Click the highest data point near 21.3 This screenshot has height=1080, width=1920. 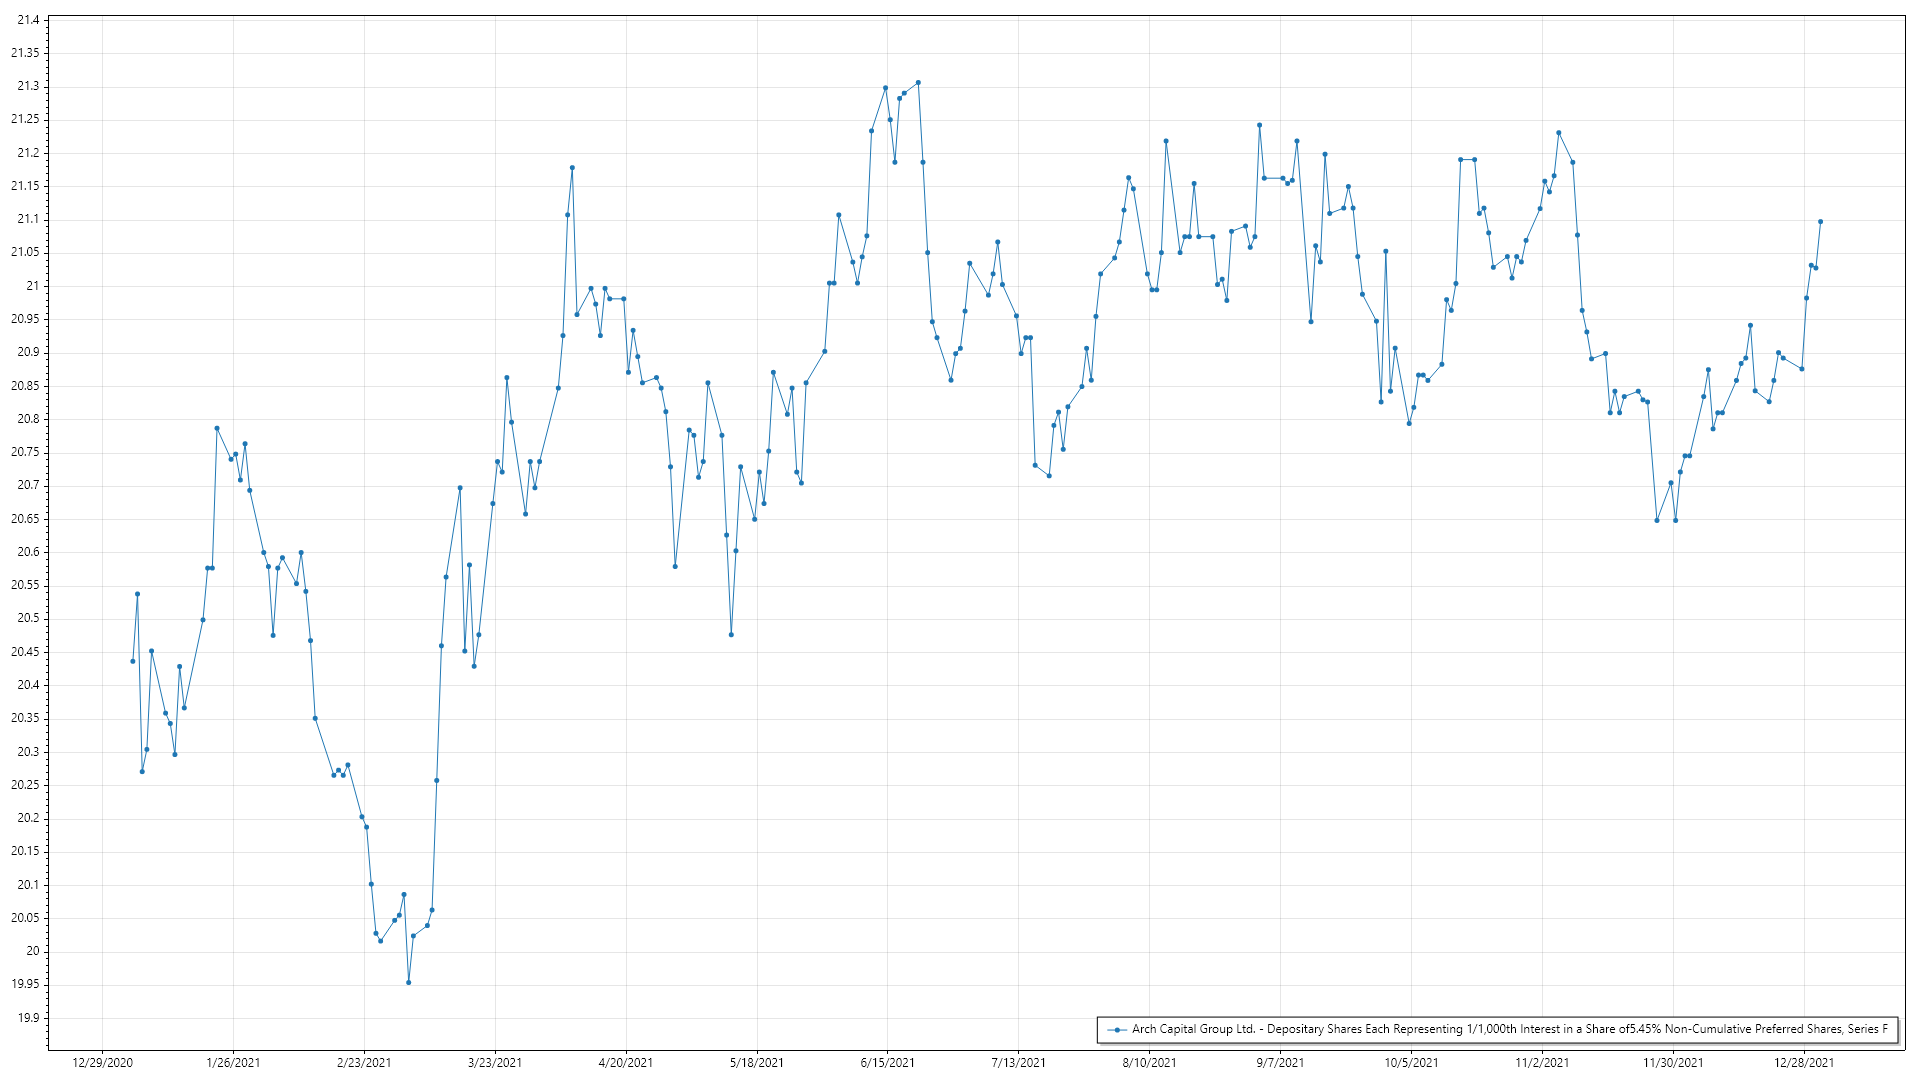[918, 83]
